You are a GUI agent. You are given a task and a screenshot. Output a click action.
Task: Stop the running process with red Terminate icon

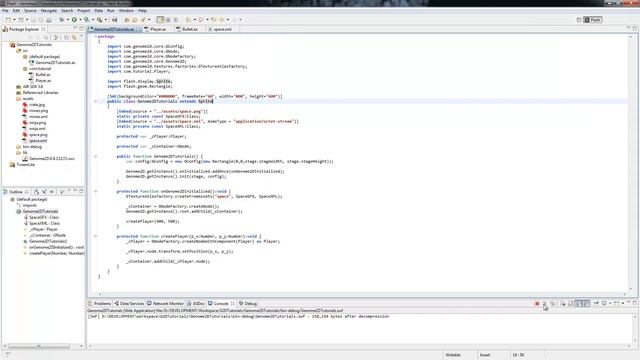[537, 304]
